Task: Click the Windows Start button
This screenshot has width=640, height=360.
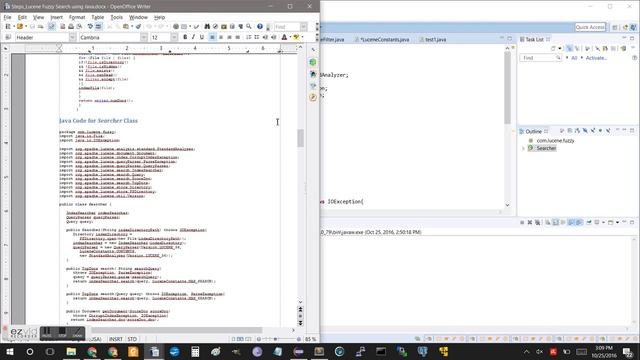Action: (x=10, y=351)
